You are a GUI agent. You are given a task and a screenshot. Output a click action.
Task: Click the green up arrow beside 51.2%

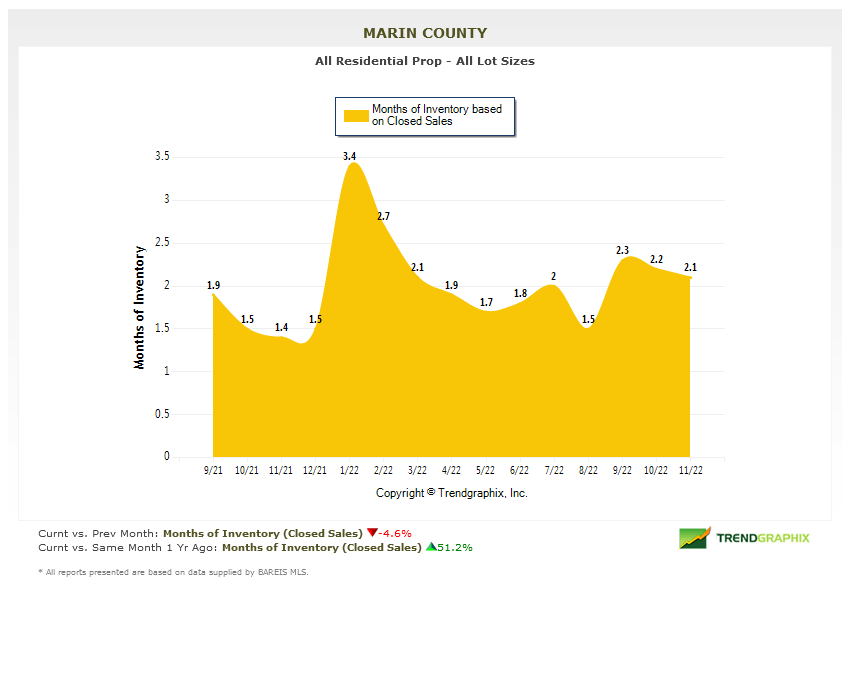[431, 547]
